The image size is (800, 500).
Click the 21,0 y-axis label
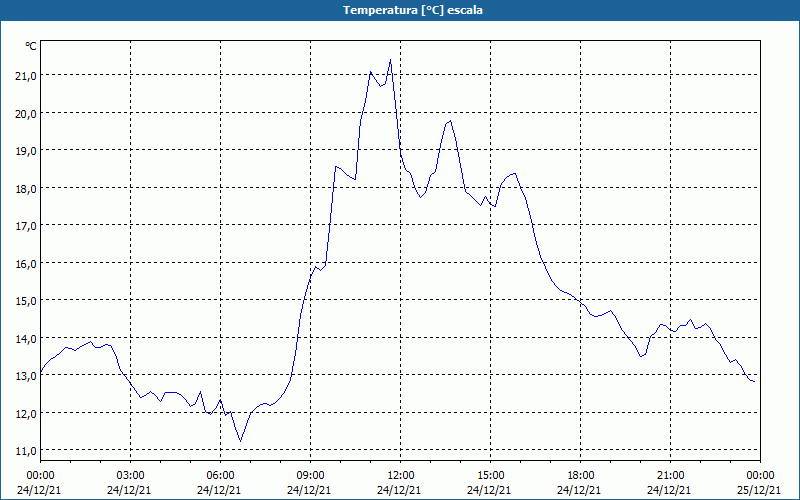[27, 76]
